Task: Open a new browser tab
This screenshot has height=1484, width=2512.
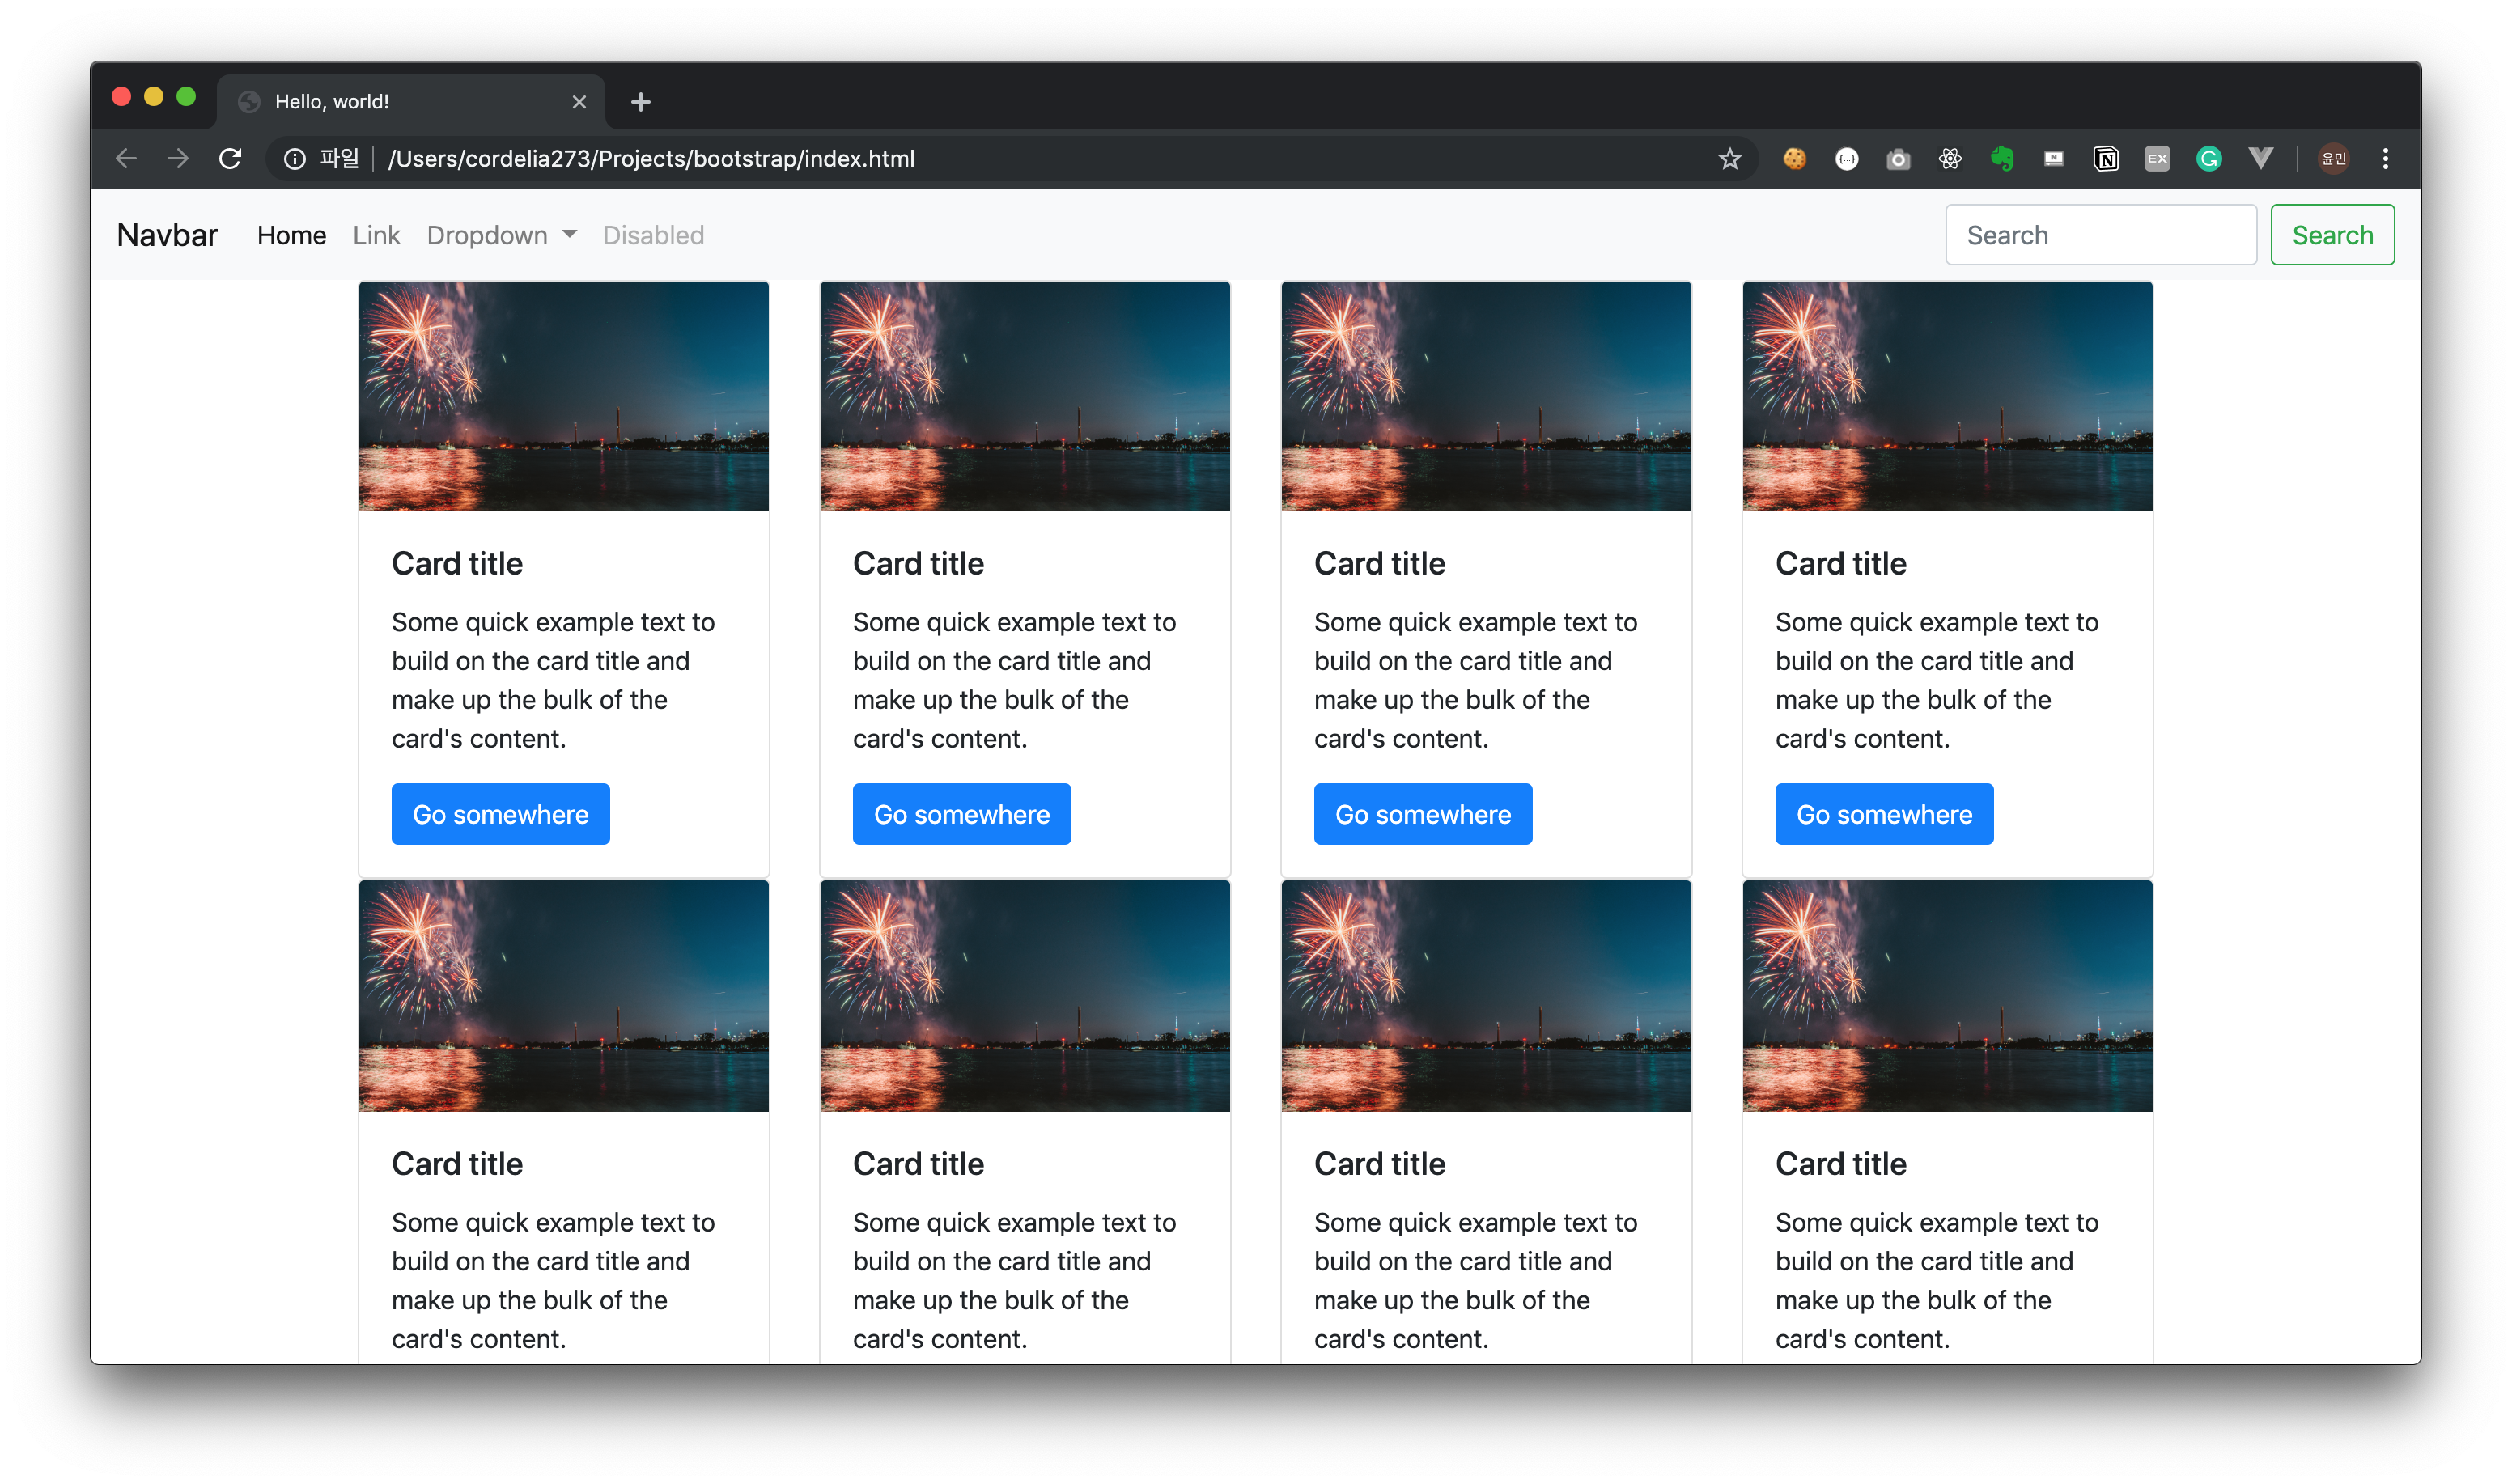Action: click(641, 102)
